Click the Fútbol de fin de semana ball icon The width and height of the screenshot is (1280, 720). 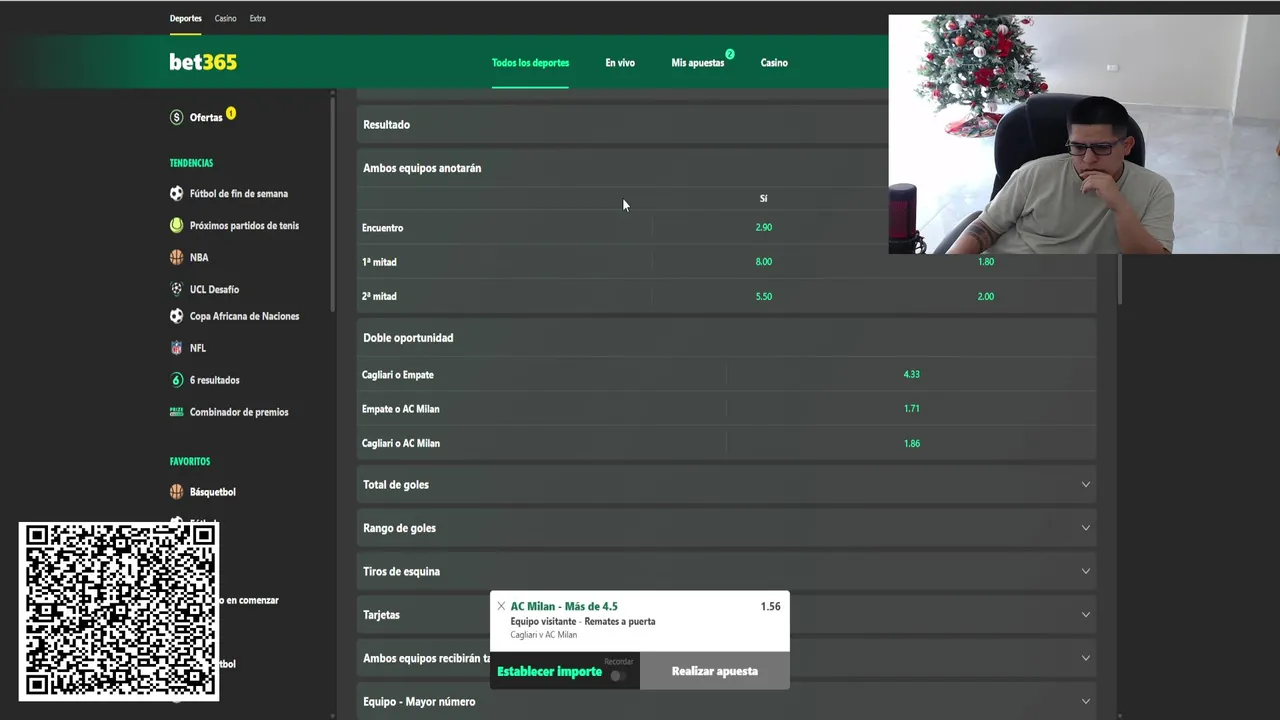click(x=177, y=194)
